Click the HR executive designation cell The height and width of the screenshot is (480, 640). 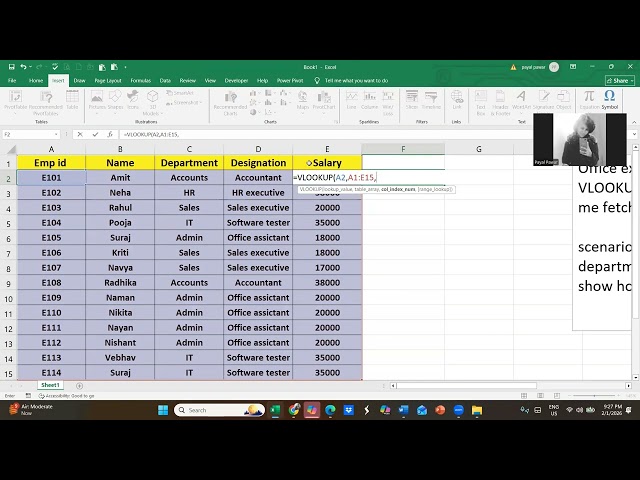(x=258, y=193)
